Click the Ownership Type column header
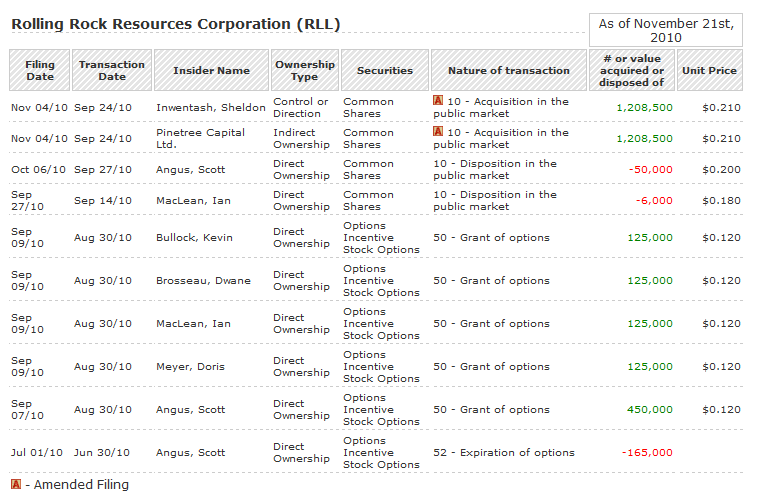The height and width of the screenshot is (499, 768). 304,70
